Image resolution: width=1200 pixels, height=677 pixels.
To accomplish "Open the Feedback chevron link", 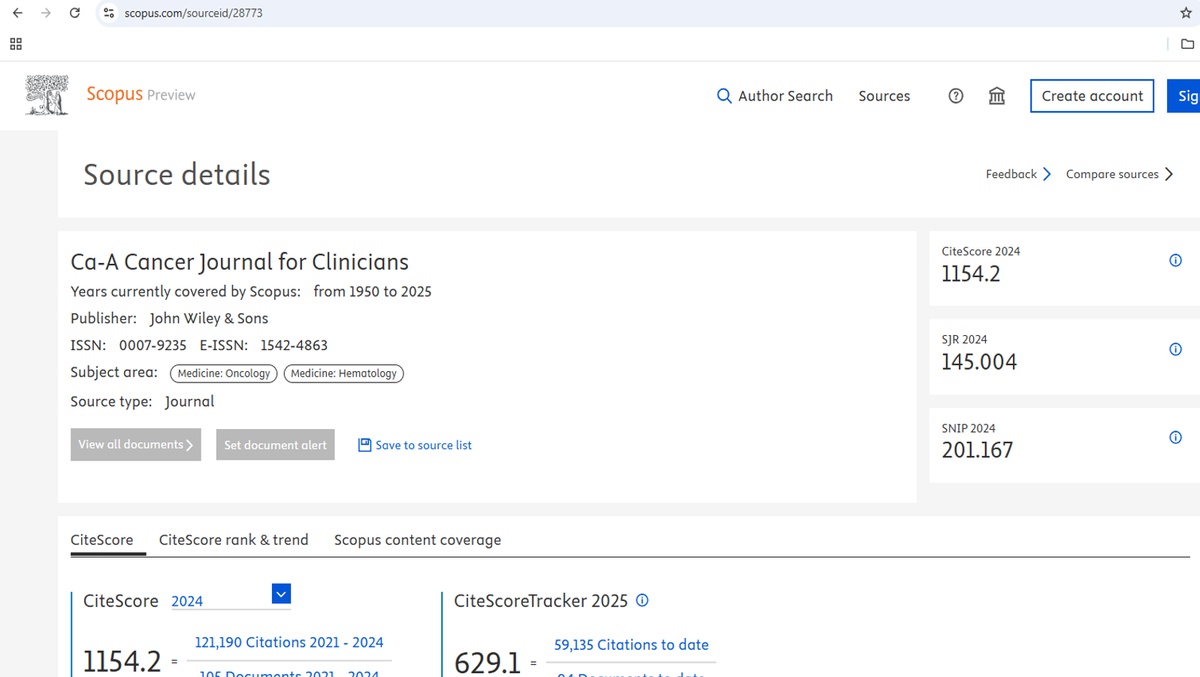I will 1018,174.
